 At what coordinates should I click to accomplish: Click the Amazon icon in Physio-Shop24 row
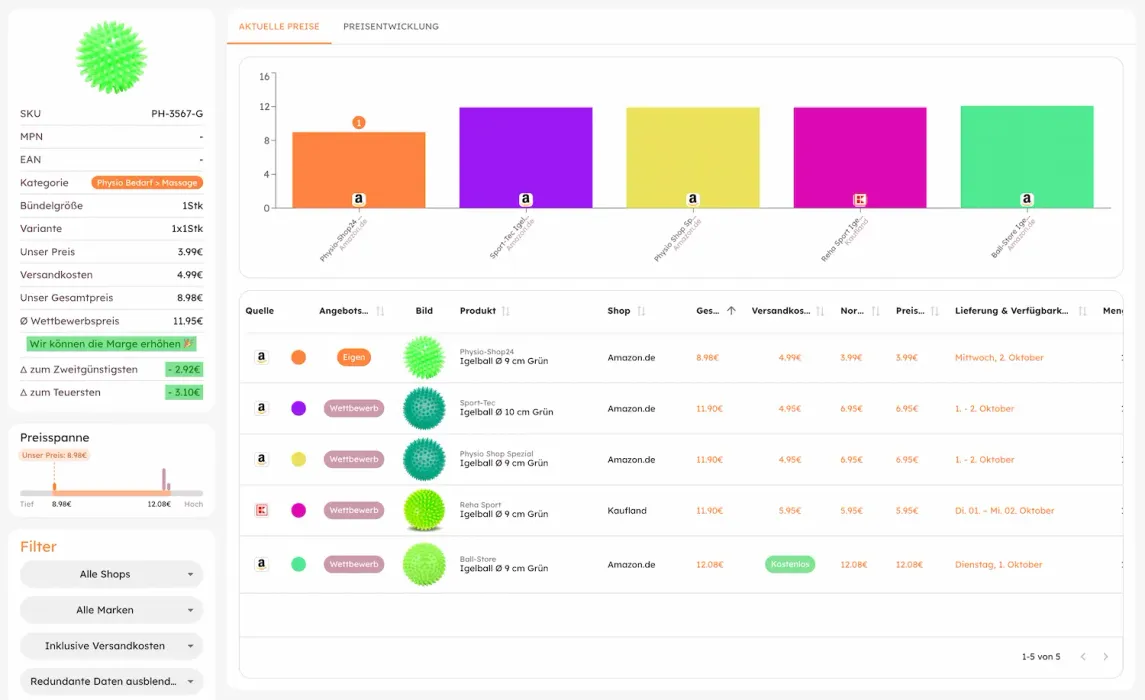(x=261, y=357)
